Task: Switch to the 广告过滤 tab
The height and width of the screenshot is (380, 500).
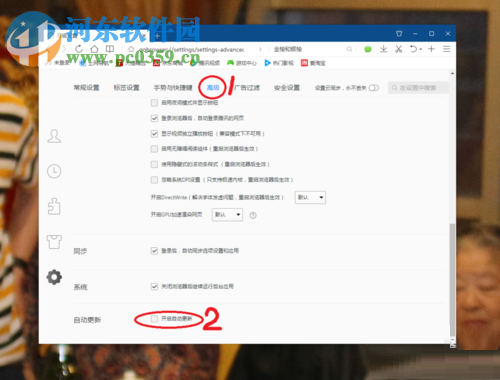Action: [247, 88]
